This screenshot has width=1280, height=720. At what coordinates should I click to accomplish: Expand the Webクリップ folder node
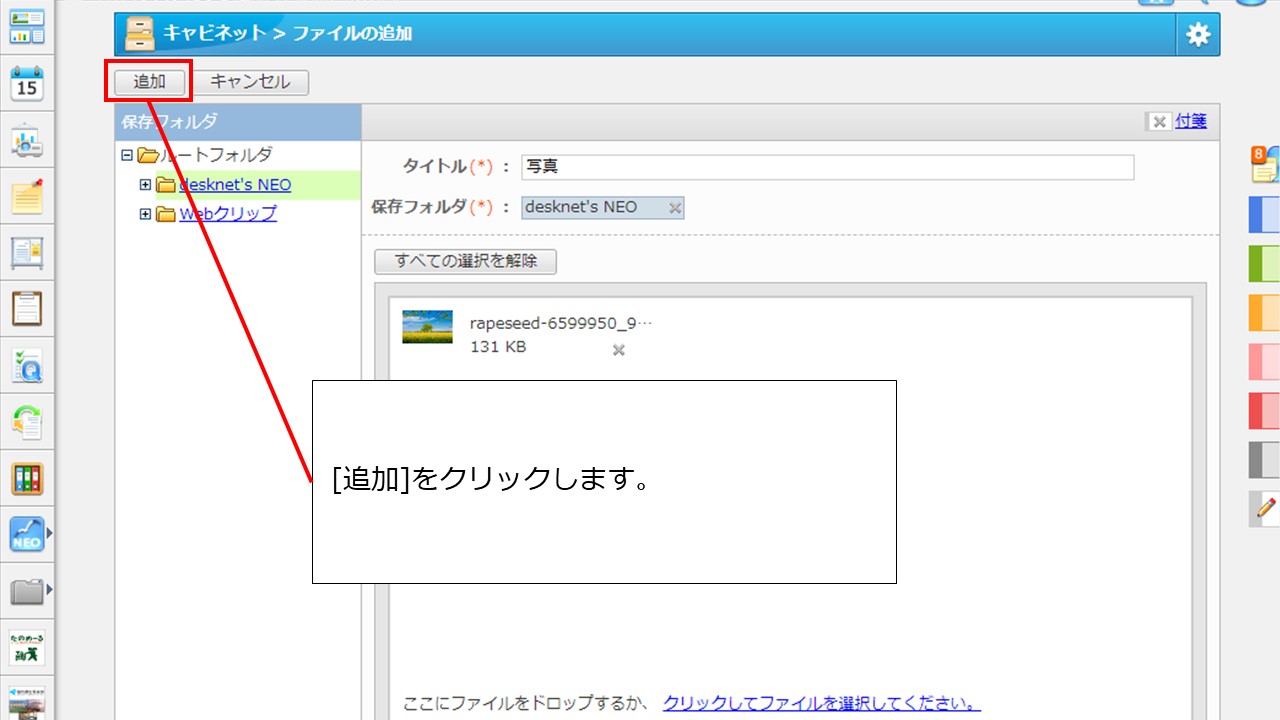pos(145,214)
